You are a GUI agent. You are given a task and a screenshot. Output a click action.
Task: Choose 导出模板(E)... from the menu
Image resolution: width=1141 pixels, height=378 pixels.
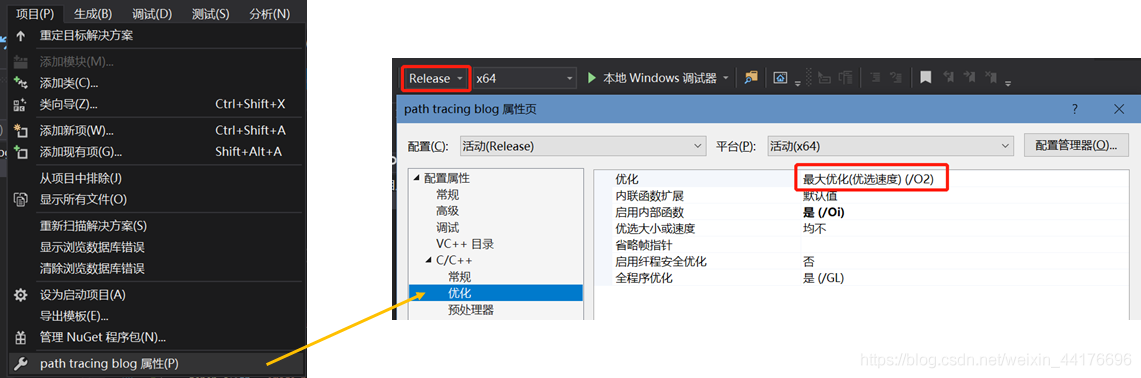coord(156,315)
